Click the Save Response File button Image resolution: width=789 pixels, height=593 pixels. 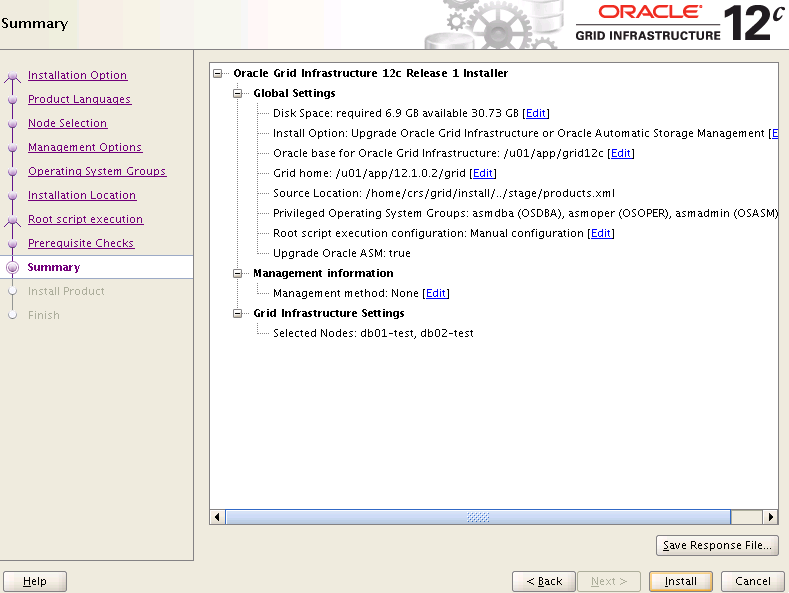717,545
